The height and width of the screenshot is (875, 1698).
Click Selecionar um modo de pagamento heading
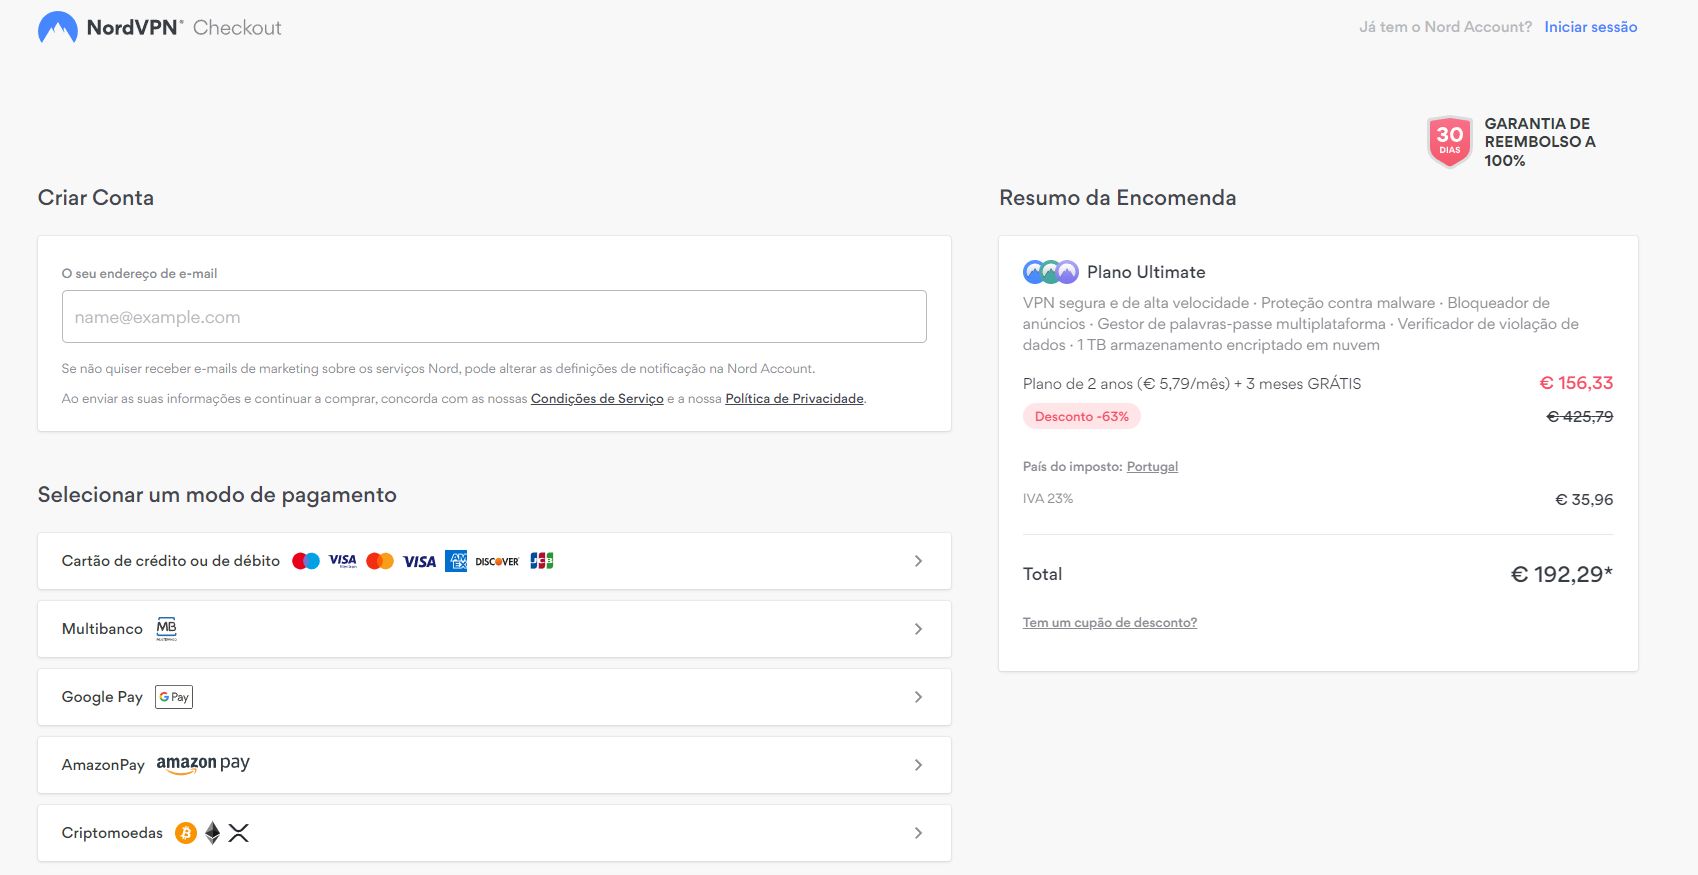coord(217,495)
